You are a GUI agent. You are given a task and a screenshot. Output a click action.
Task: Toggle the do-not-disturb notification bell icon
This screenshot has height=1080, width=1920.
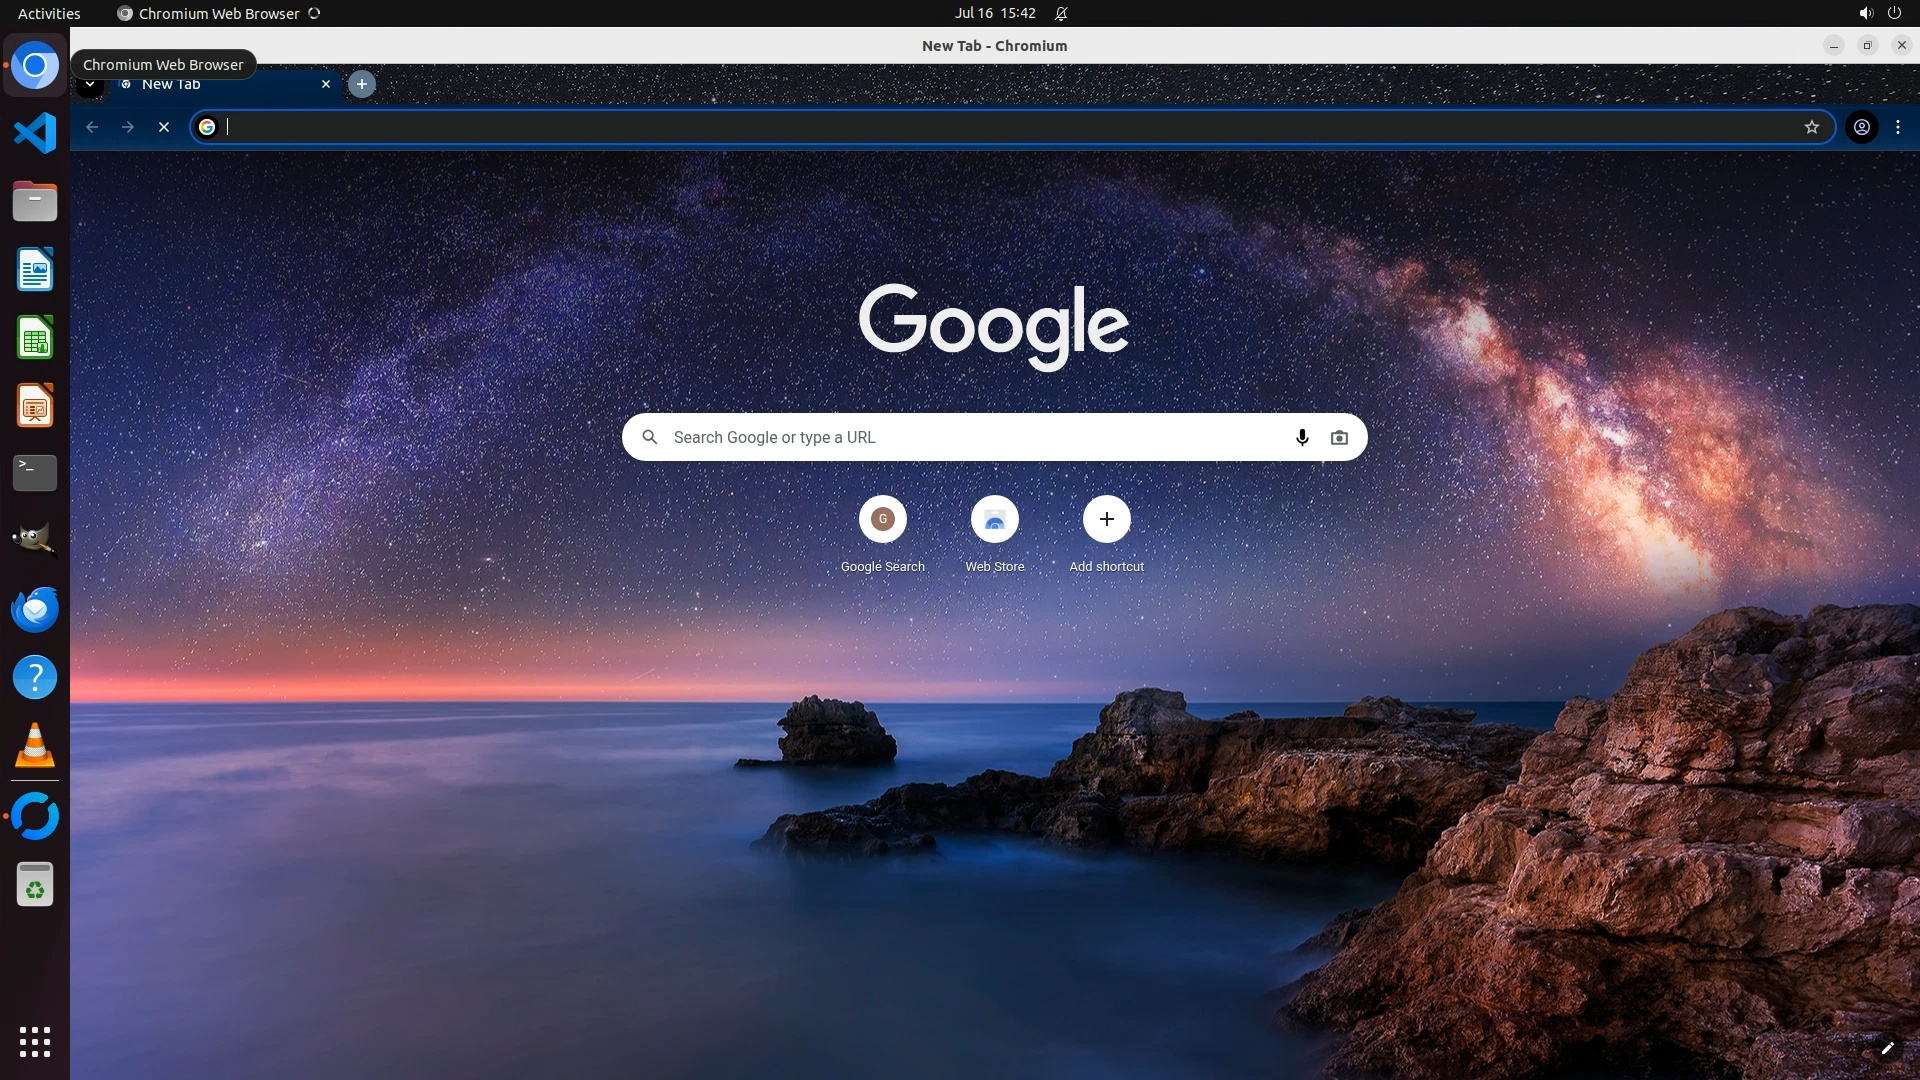point(1061,13)
